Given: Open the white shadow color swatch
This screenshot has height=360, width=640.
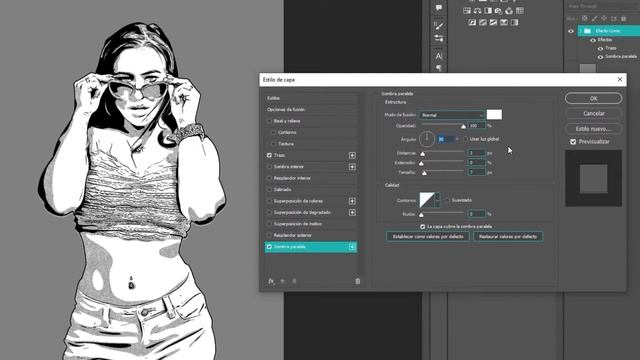Looking at the screenshot, I should 494,115.
